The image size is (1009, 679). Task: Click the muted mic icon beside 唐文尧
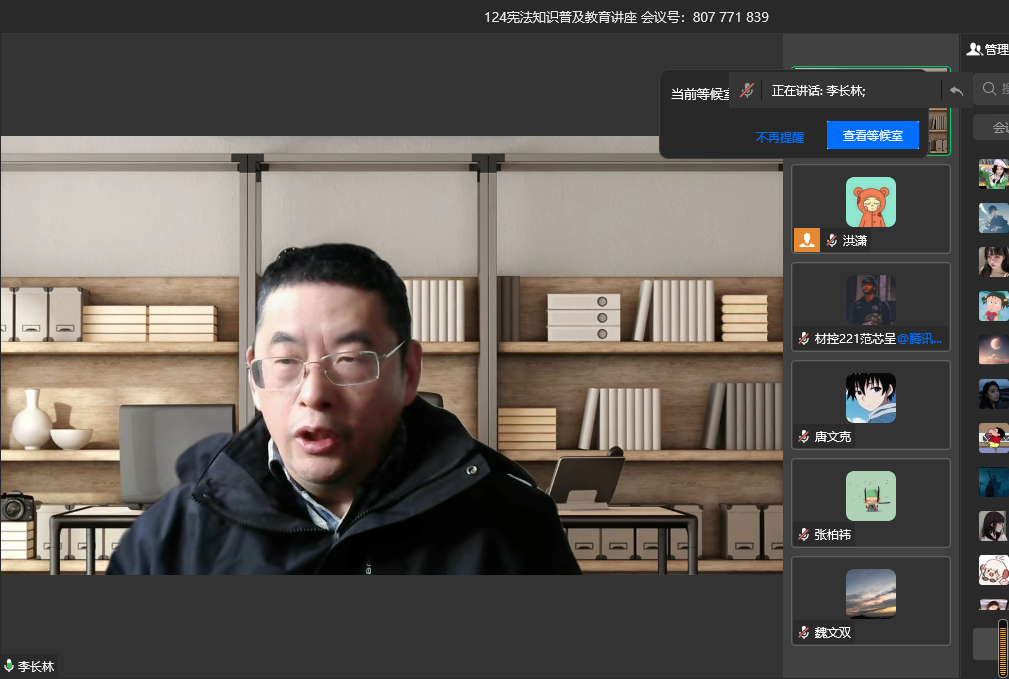(x=804, y=437)
